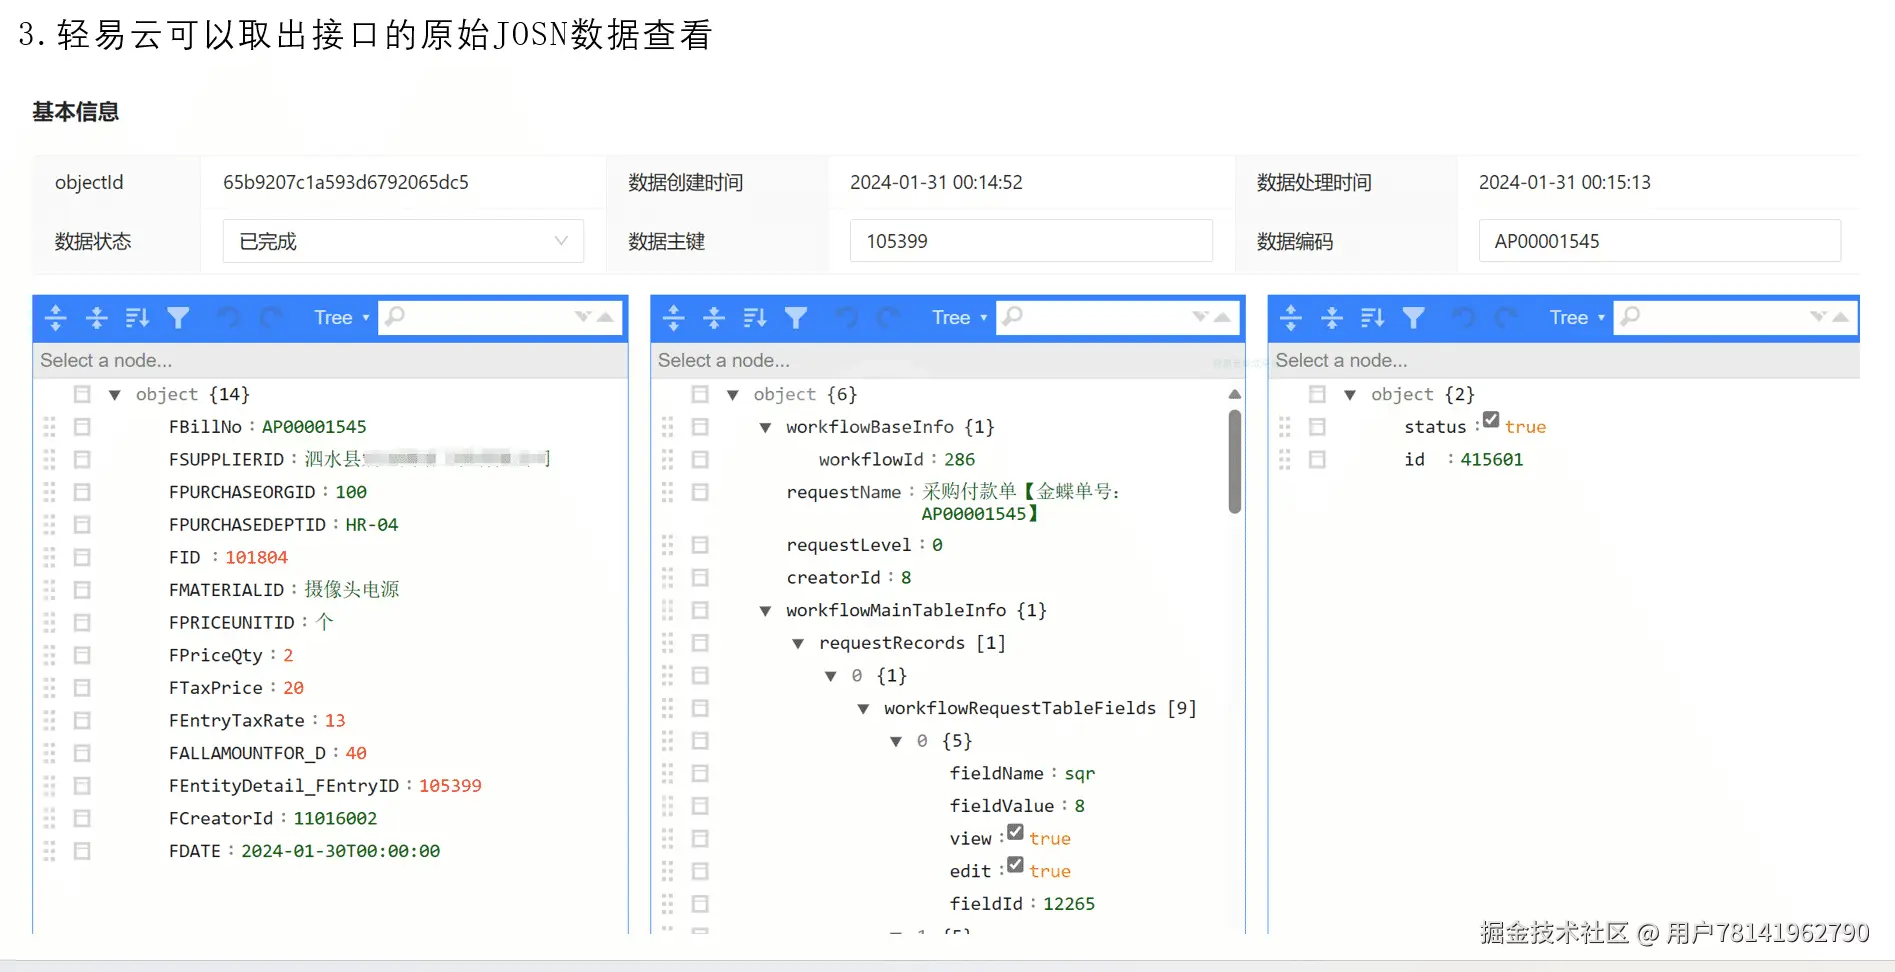Open the Tree mode dropdown in the right panel
This screenshot has width=1895, height=972.
pos(1577,318)
